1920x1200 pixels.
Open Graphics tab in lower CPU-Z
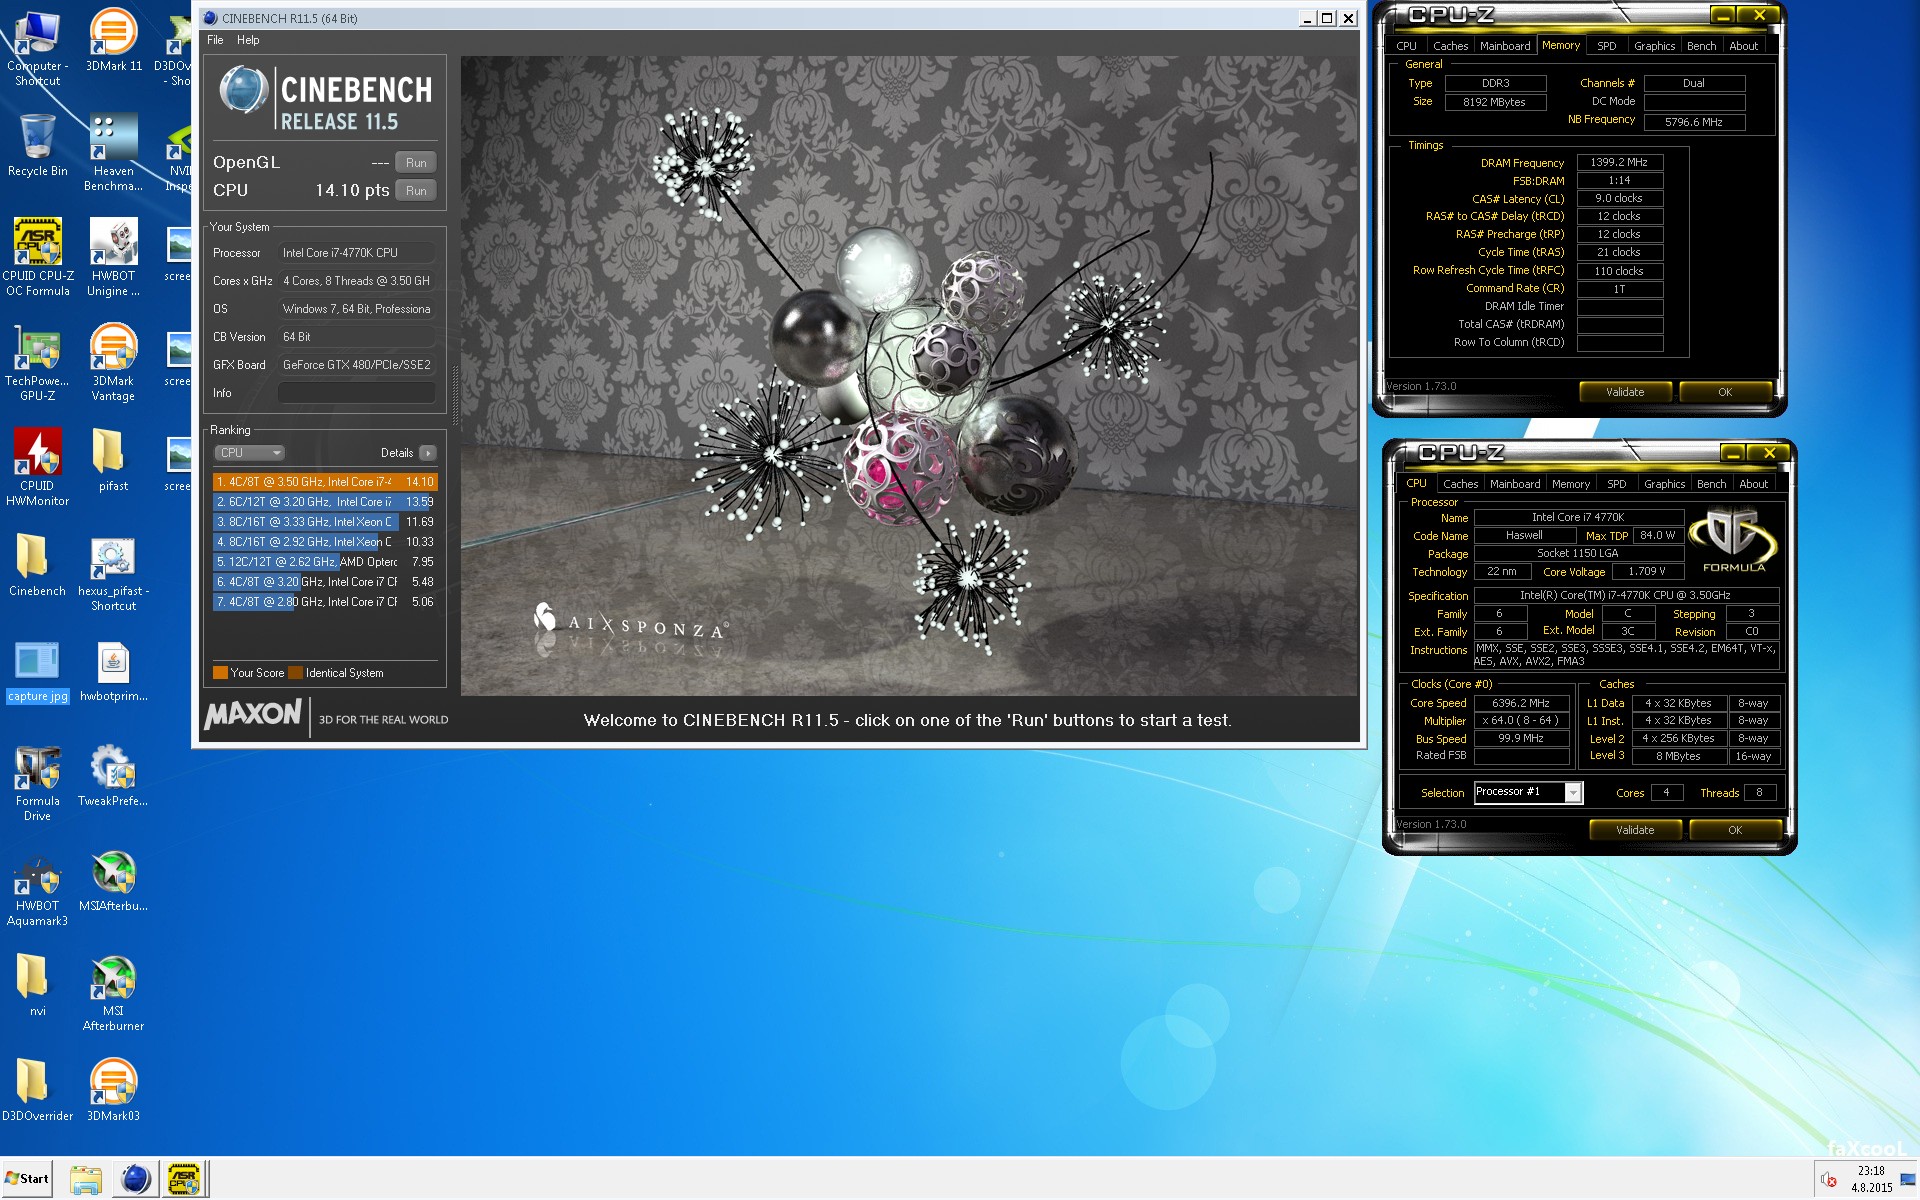point(1664,484)
